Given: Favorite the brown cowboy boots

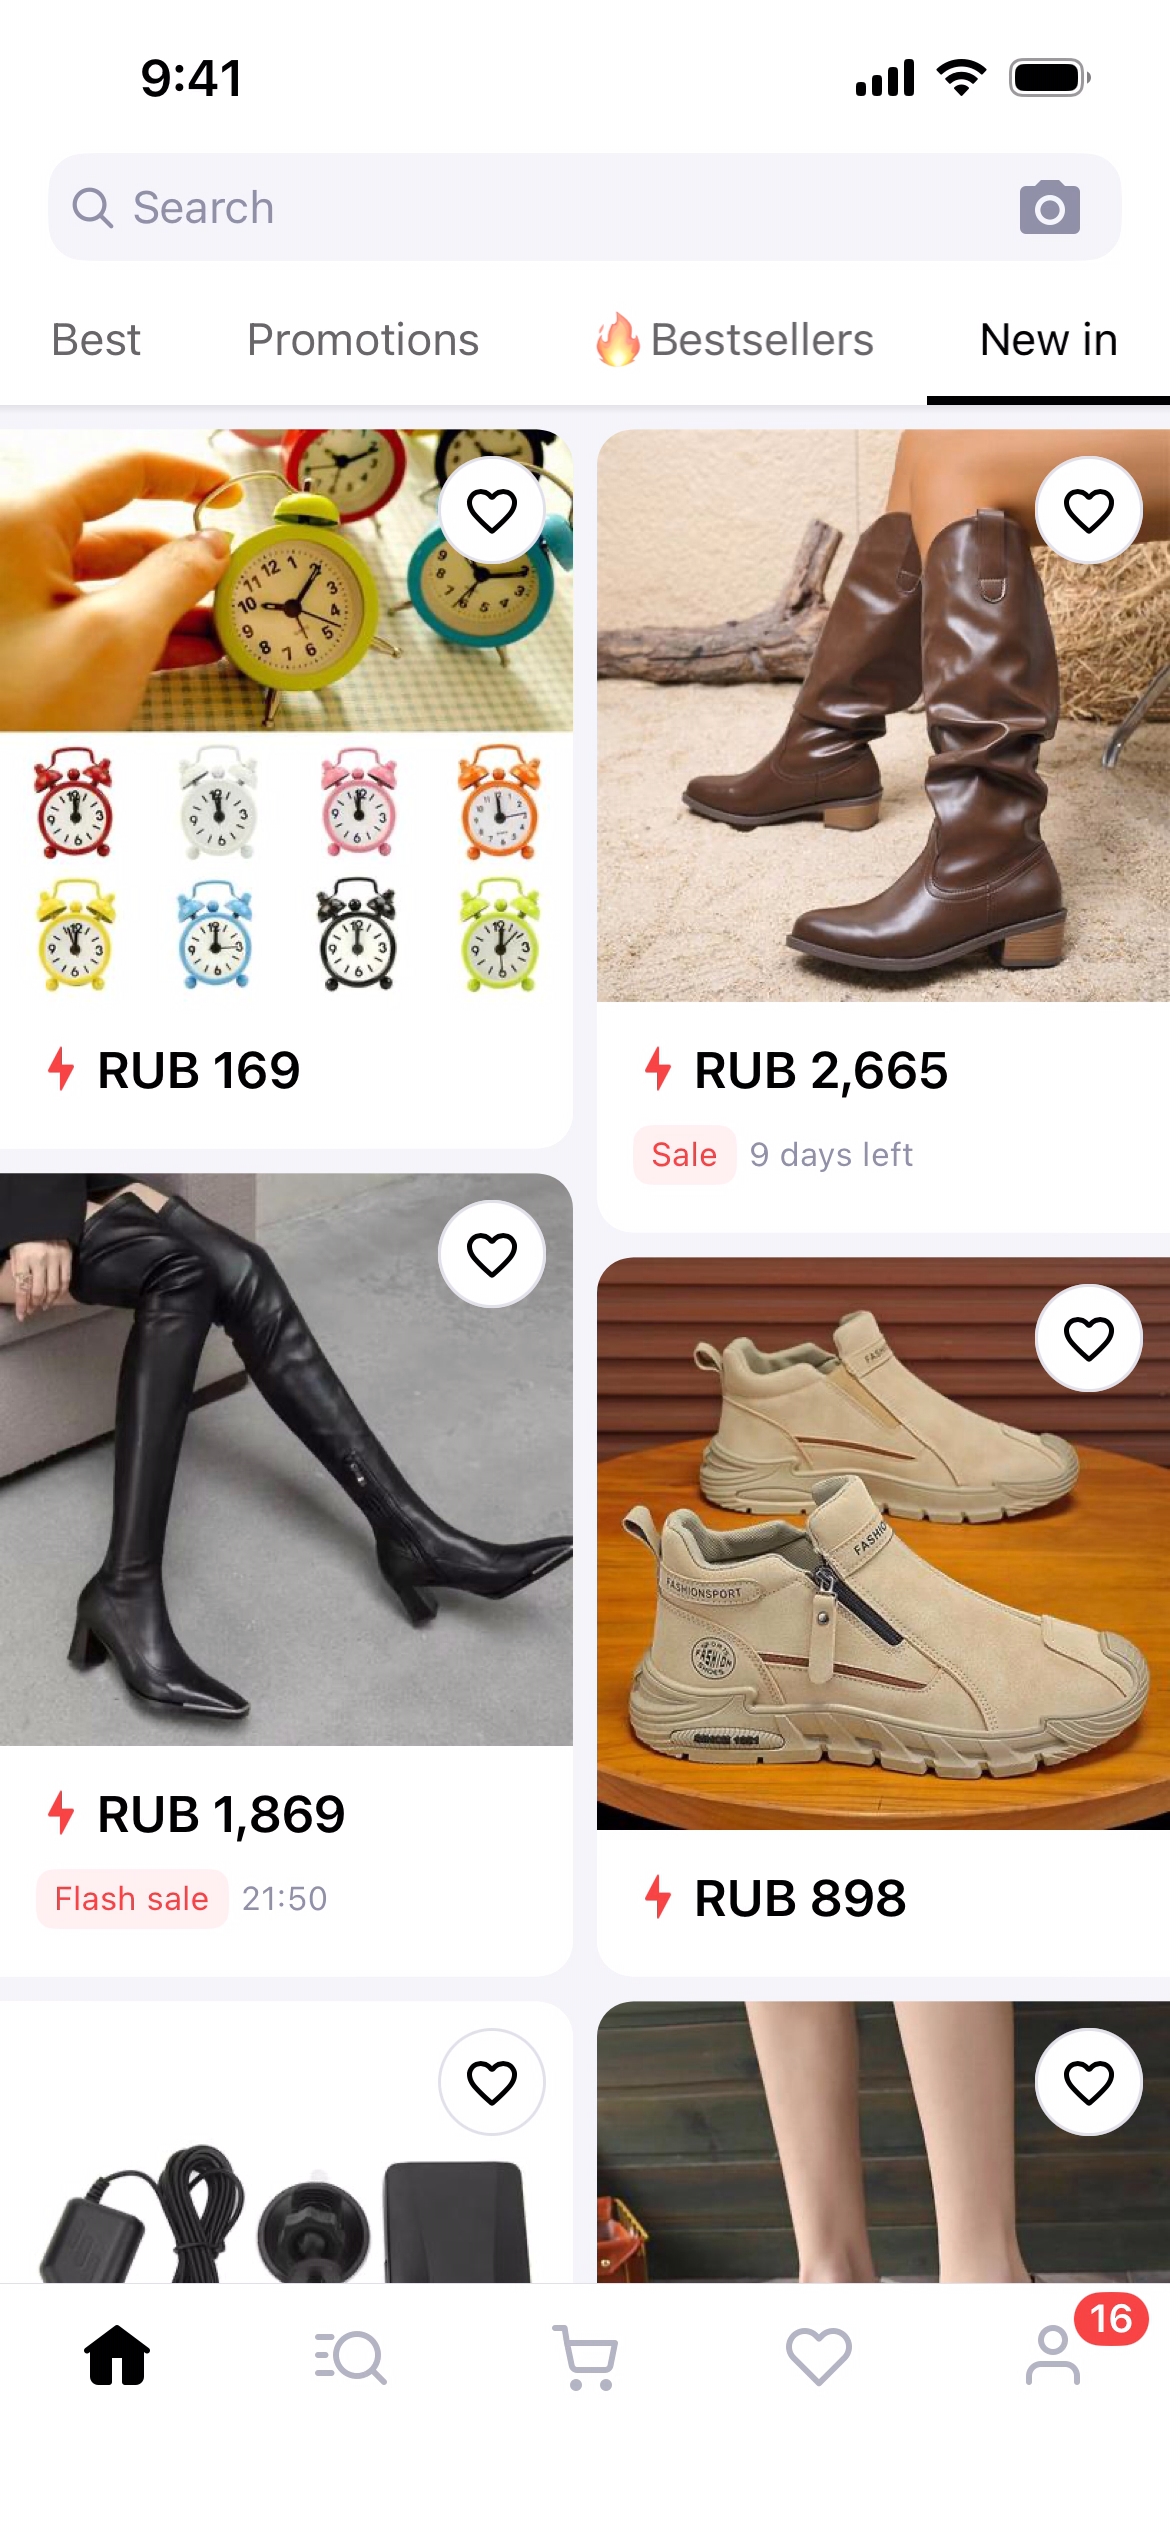Looking at the screenshot, I should tap(1089, 510).
